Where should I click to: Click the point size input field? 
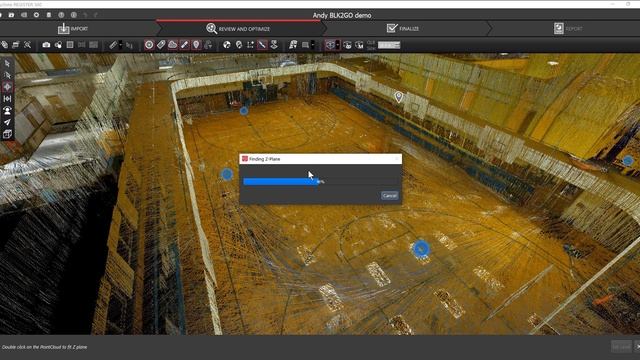pyautogui.click(x=389, y=45)
